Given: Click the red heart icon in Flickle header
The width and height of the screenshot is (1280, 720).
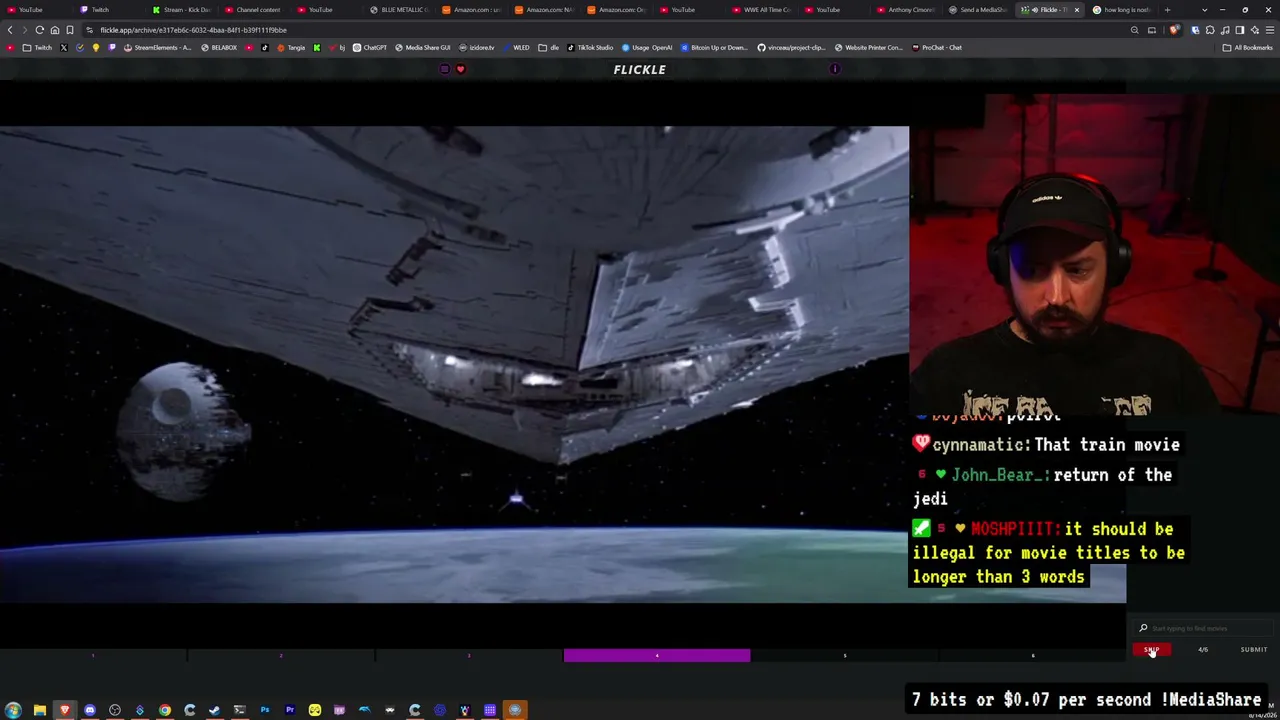Looking at the screenshot, I should click(x=460, y=69).
